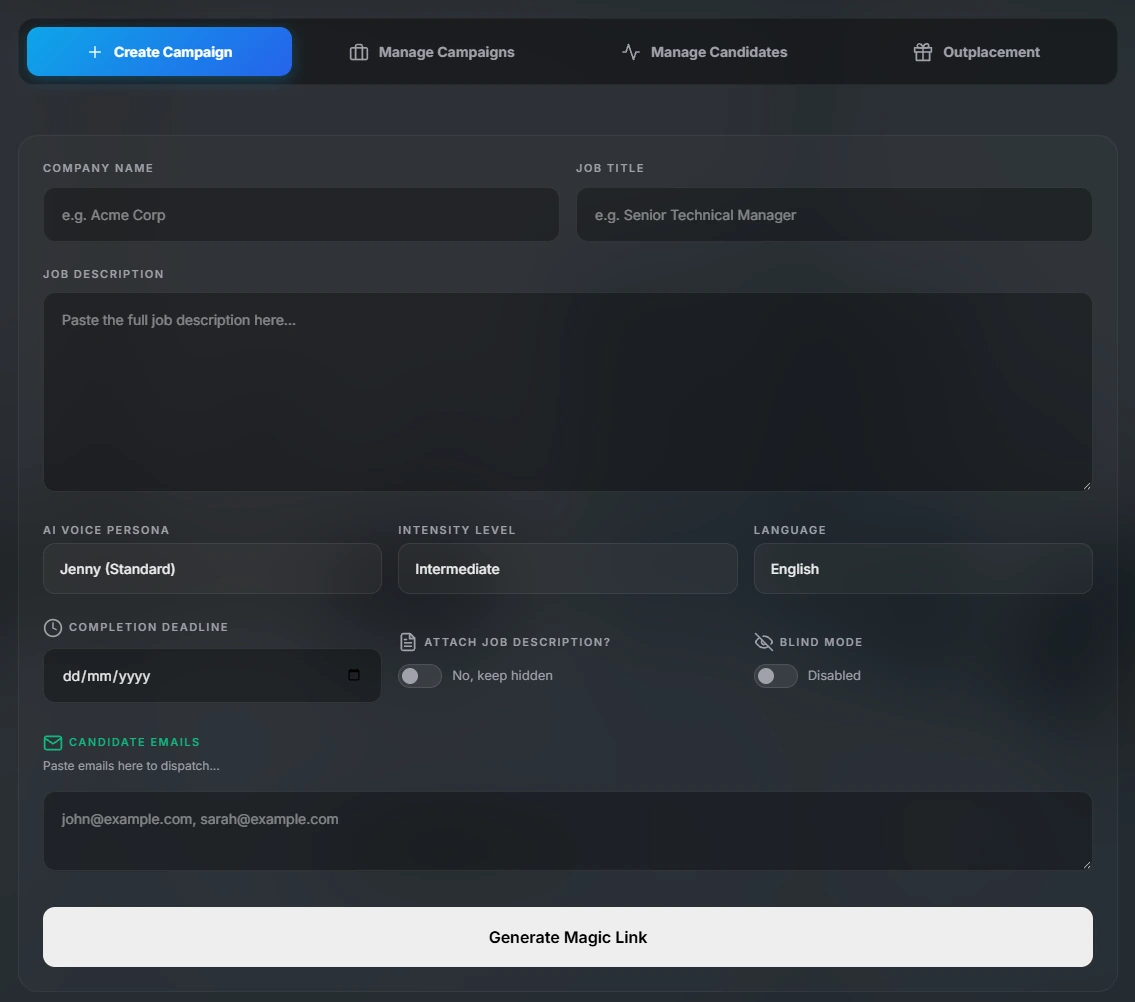Click the 'Language' label
This screenshot has width=1135, height=1002.
pos(790,530)
